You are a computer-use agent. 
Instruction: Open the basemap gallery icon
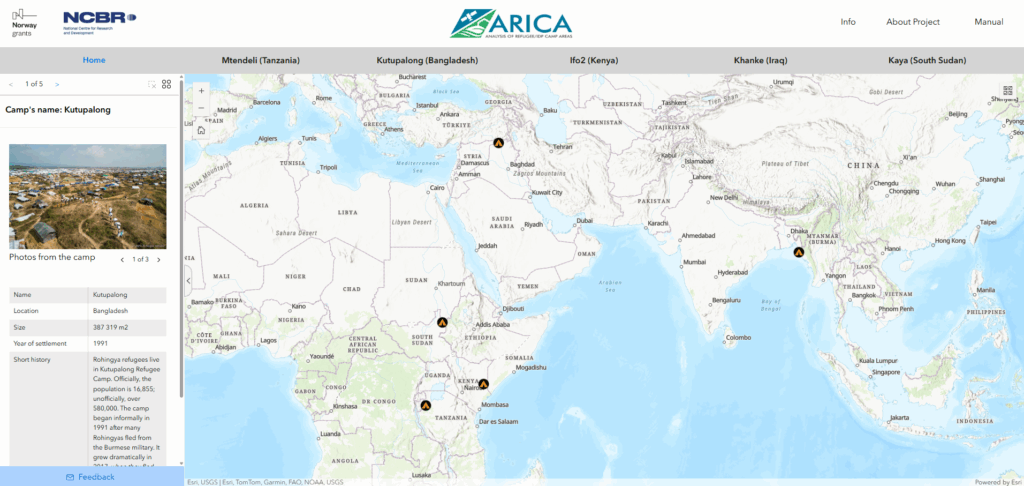[1008, 92]
